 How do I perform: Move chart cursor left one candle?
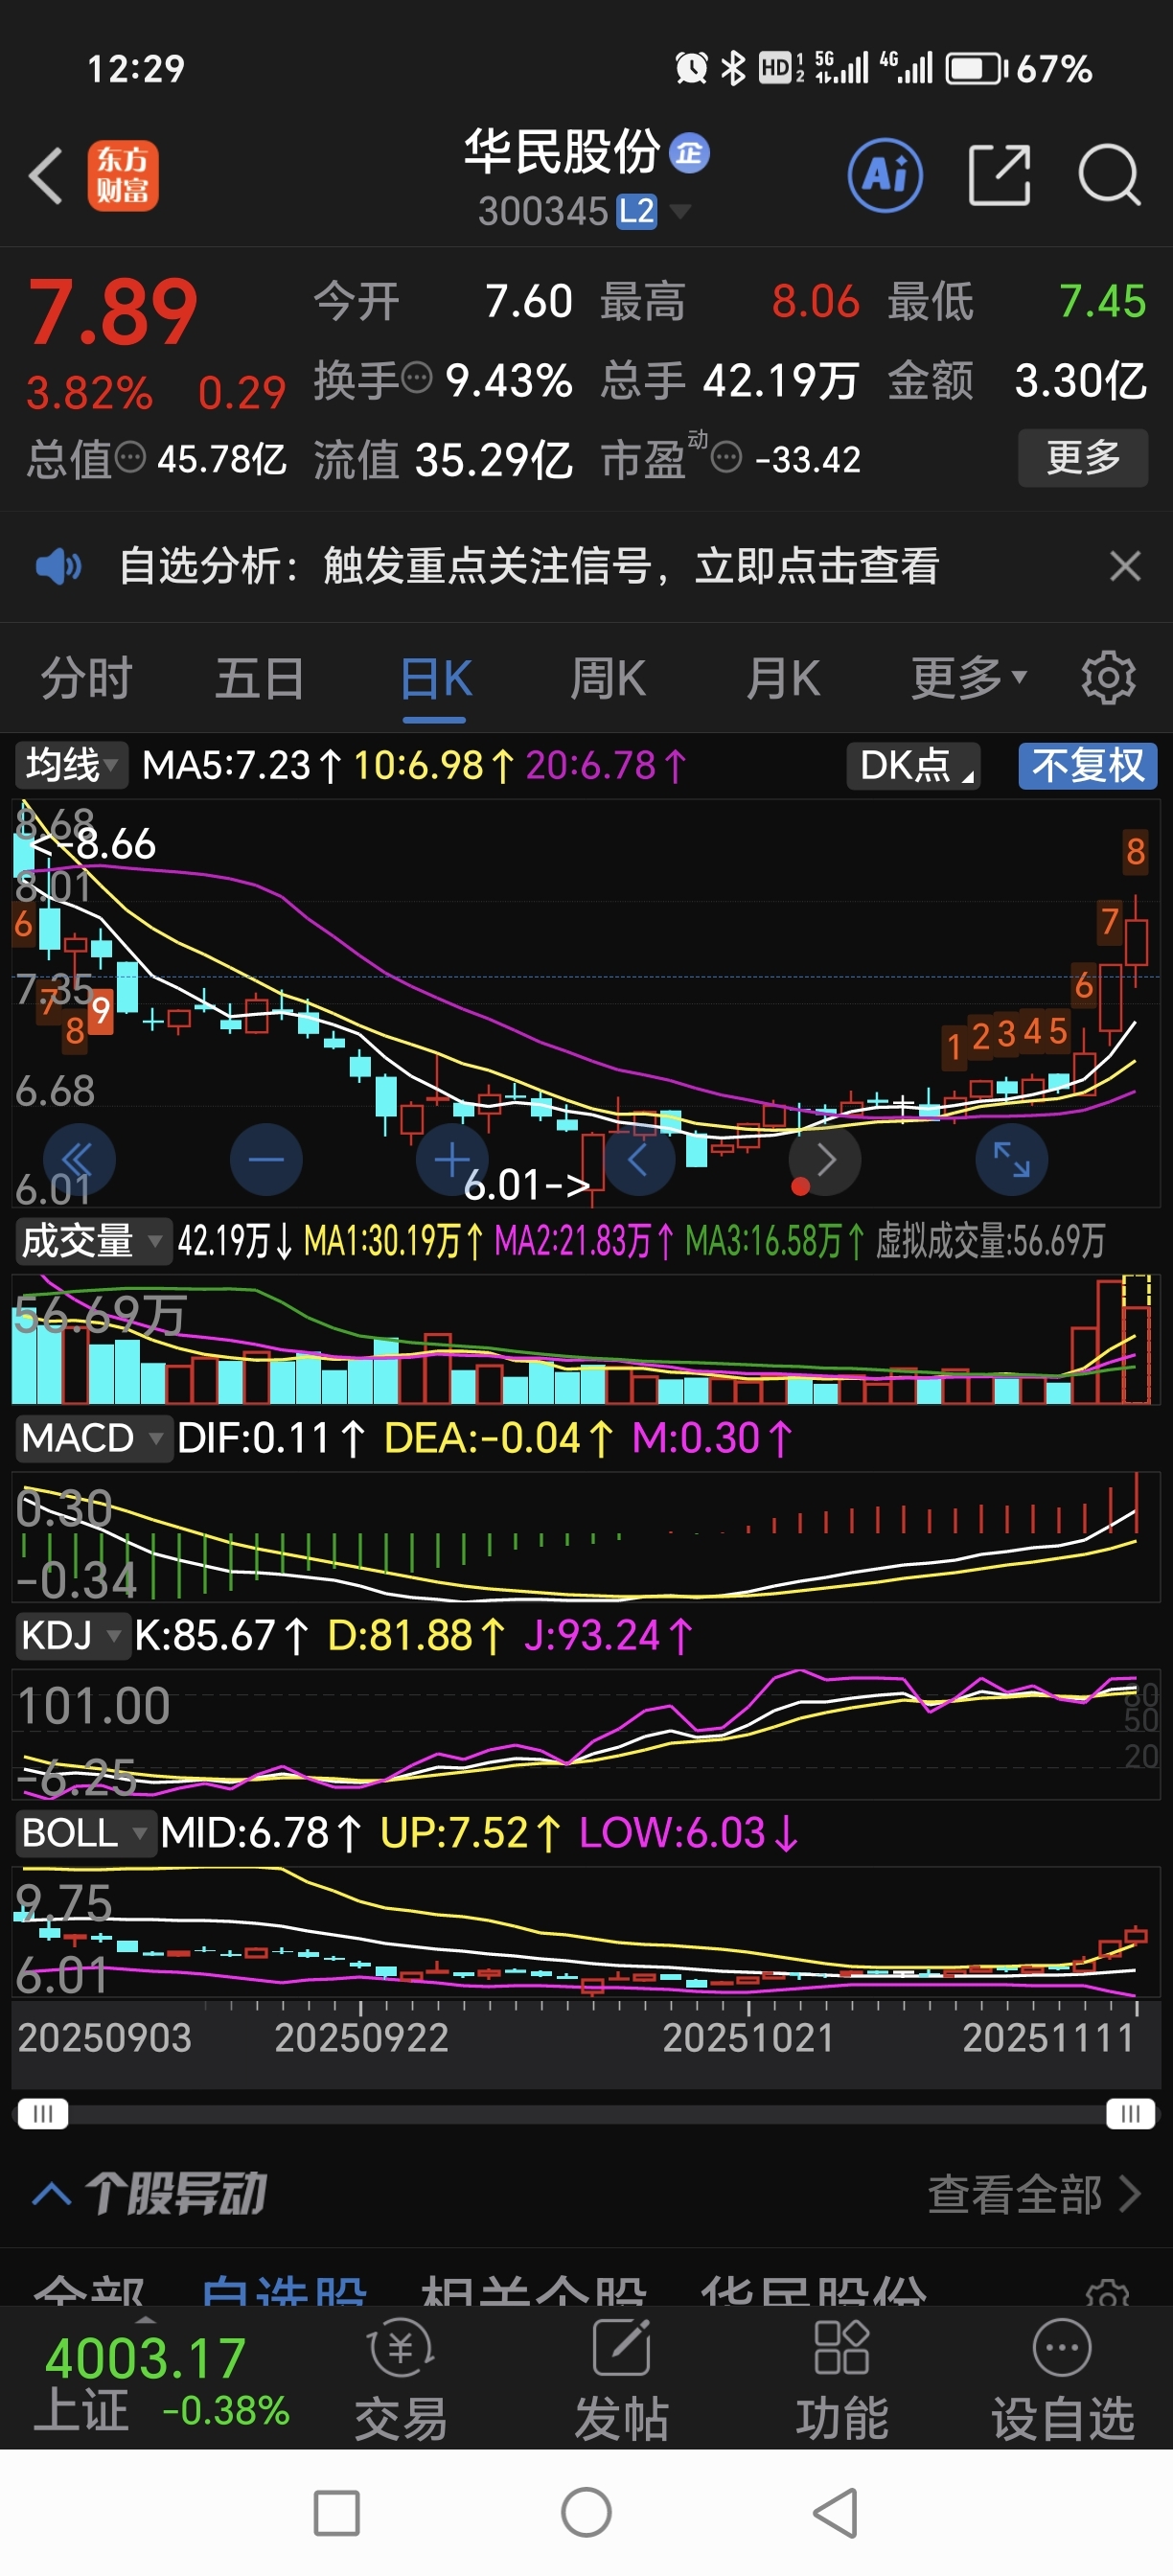639,1160
